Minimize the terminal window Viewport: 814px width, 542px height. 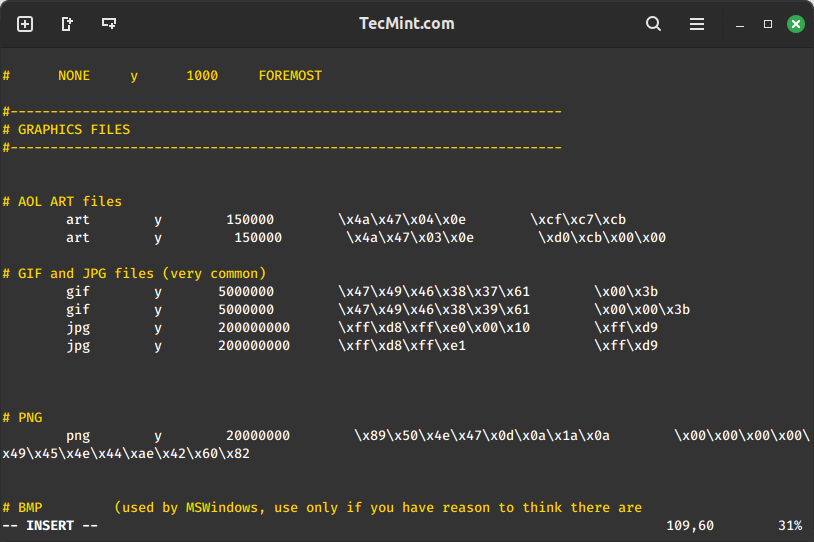740,24
